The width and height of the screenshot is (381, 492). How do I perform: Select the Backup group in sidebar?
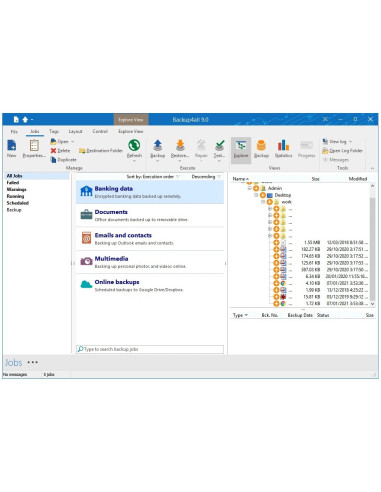(14, 210)
